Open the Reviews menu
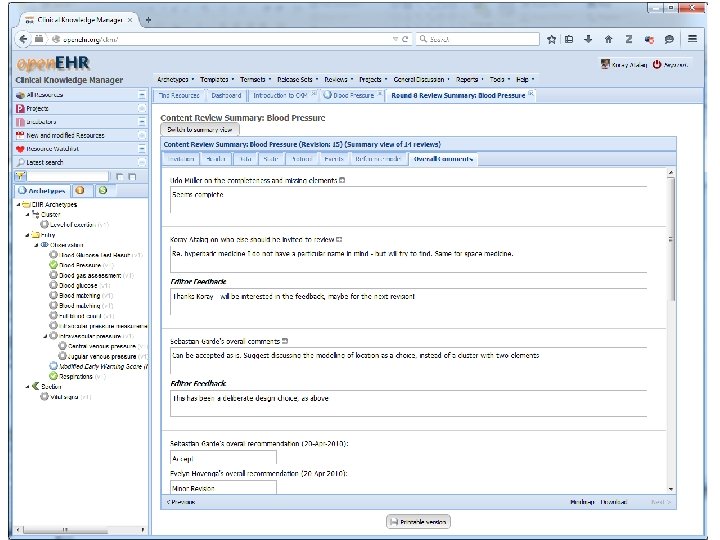720x540 pixels. click(x=339, y=79)
